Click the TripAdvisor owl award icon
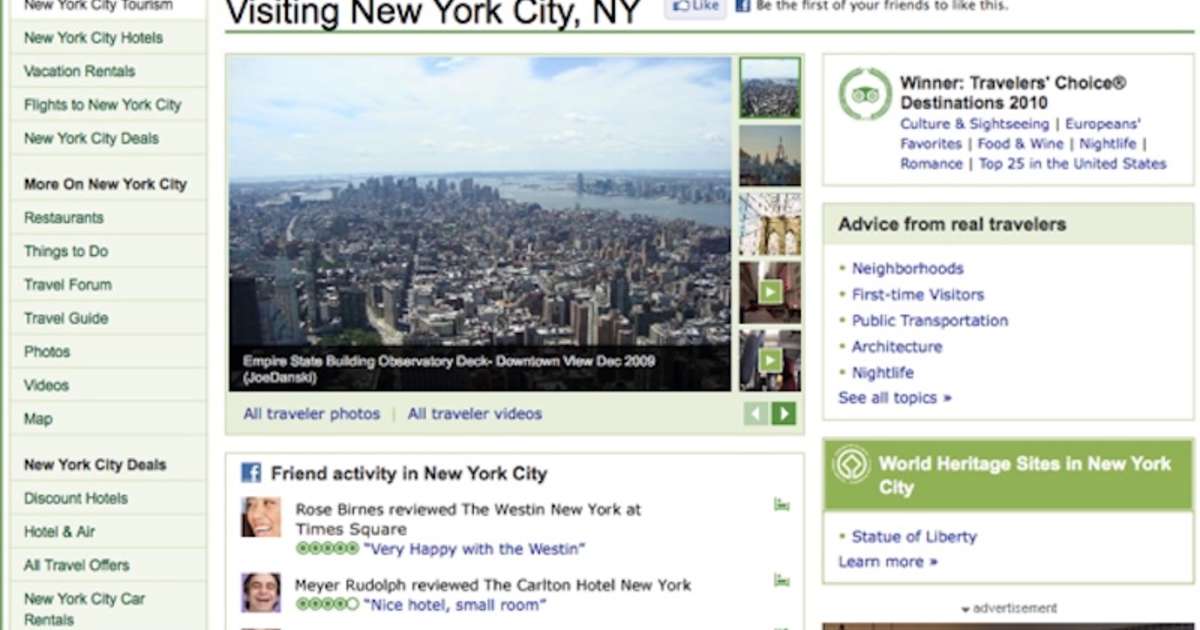Screen dimensions: 1200x630 click(x=865, y=94)
